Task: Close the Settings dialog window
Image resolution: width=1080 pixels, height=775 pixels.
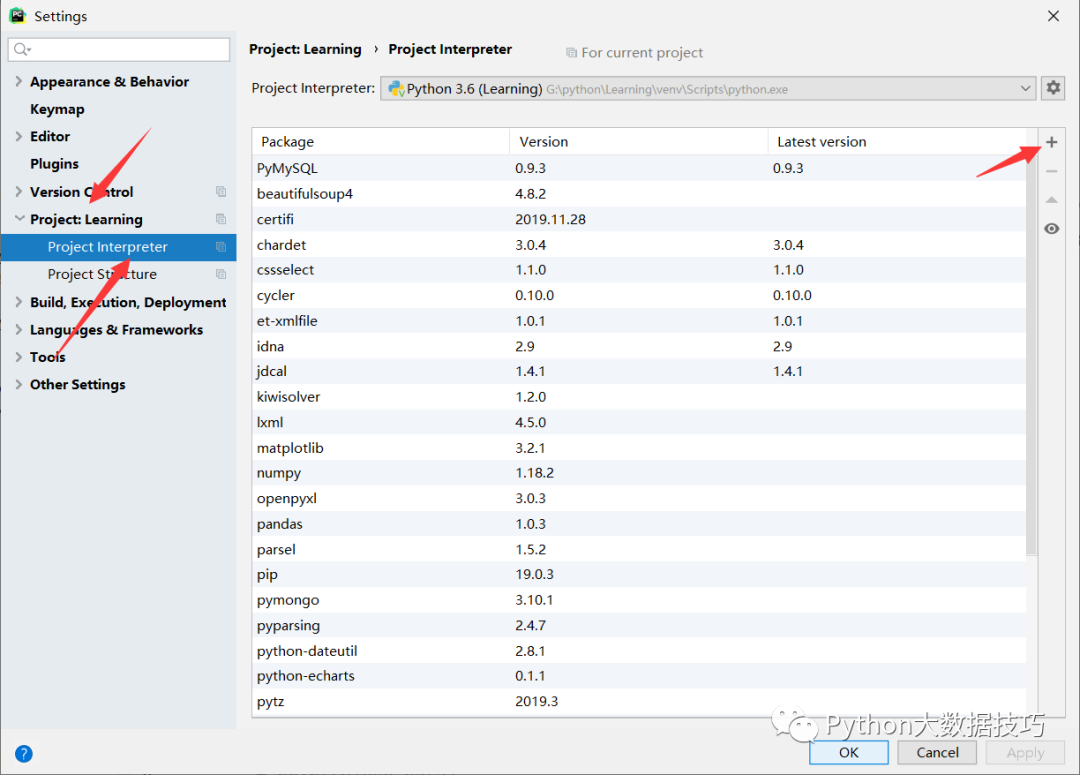Action: point(1053,16)
